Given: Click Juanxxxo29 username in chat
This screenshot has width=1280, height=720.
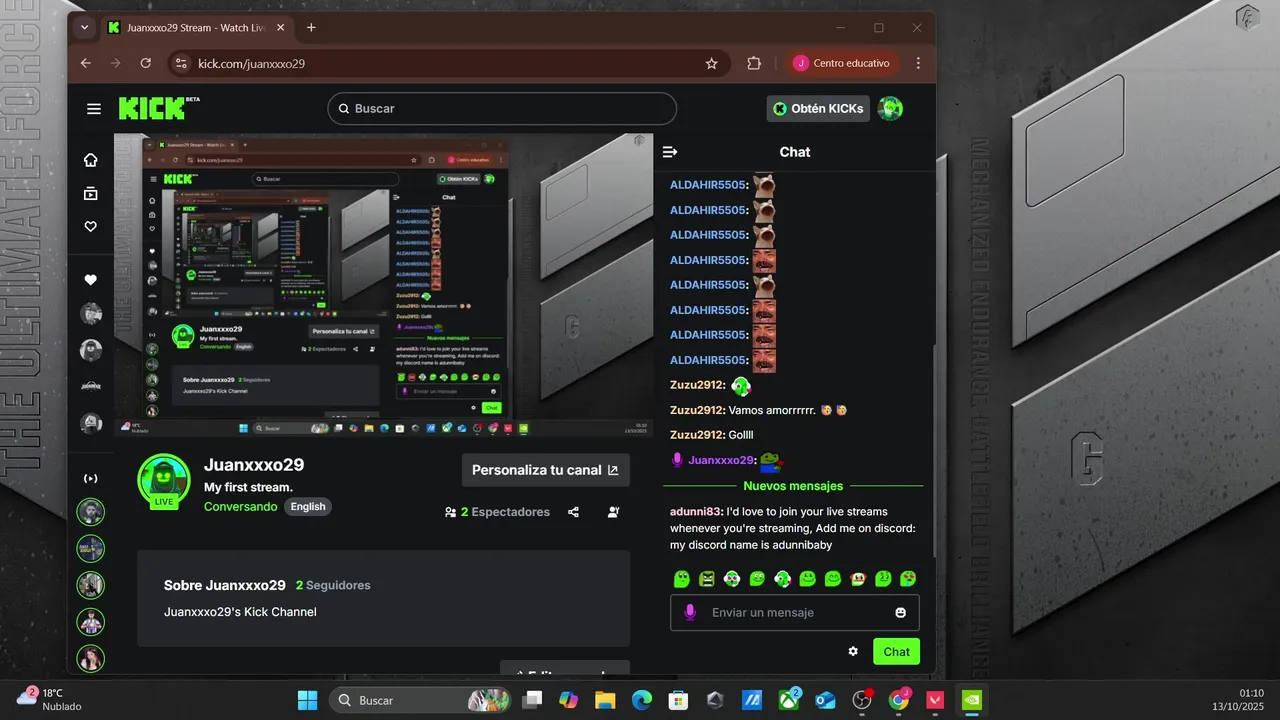Looking at the screenshot, I should tap(721, 460).
